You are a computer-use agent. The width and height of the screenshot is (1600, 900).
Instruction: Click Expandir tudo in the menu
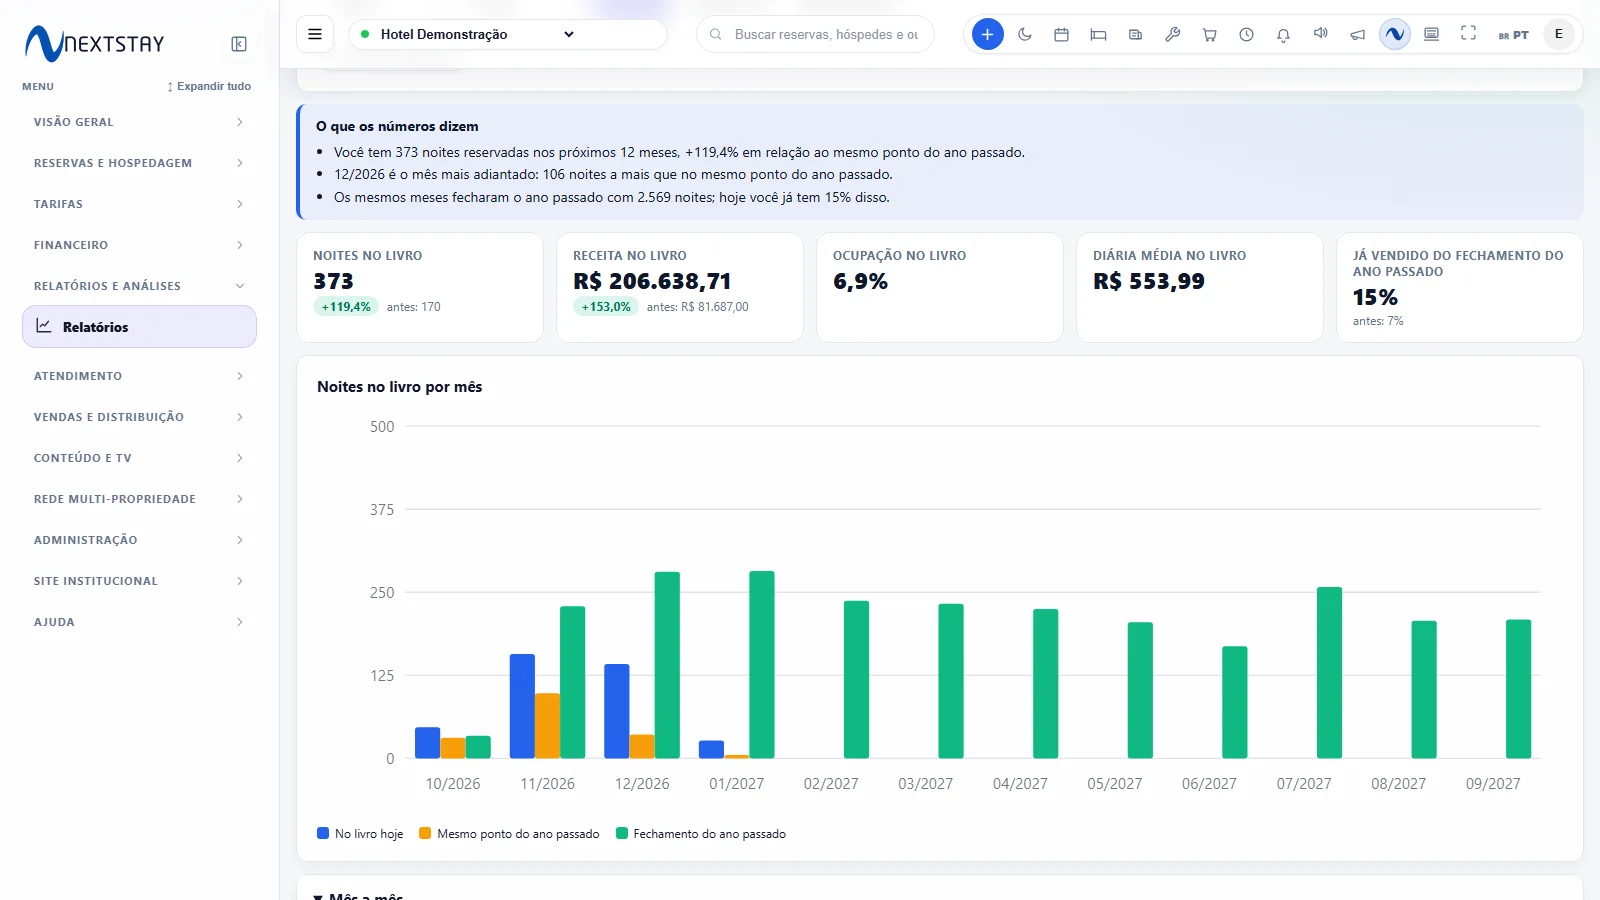[x=209, y=86]
